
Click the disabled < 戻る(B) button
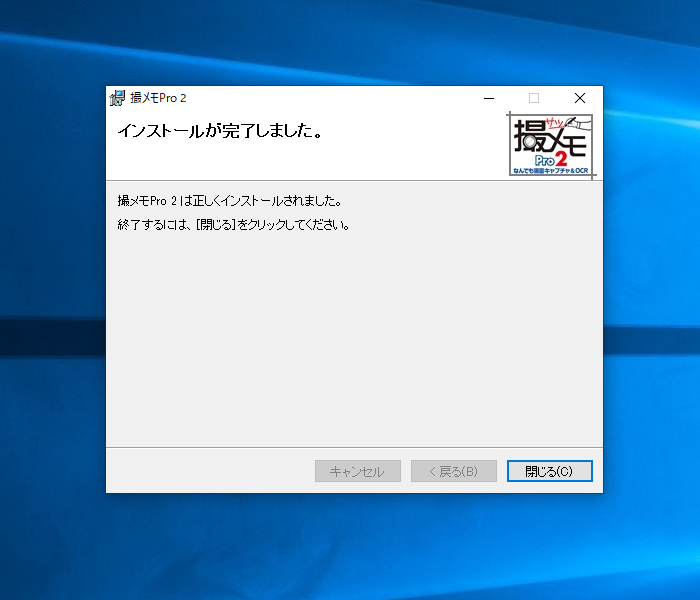[454, 471]
